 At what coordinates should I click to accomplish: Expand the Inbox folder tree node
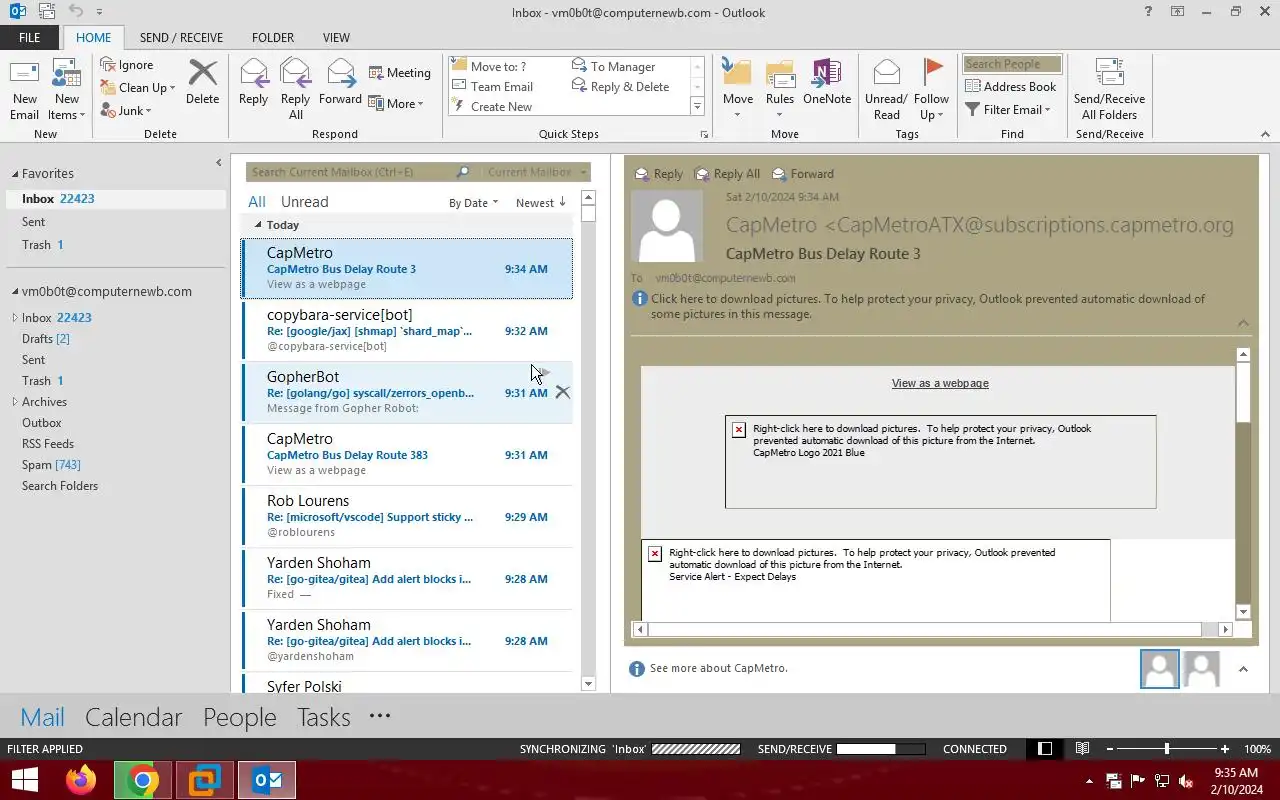click(14, 318)
